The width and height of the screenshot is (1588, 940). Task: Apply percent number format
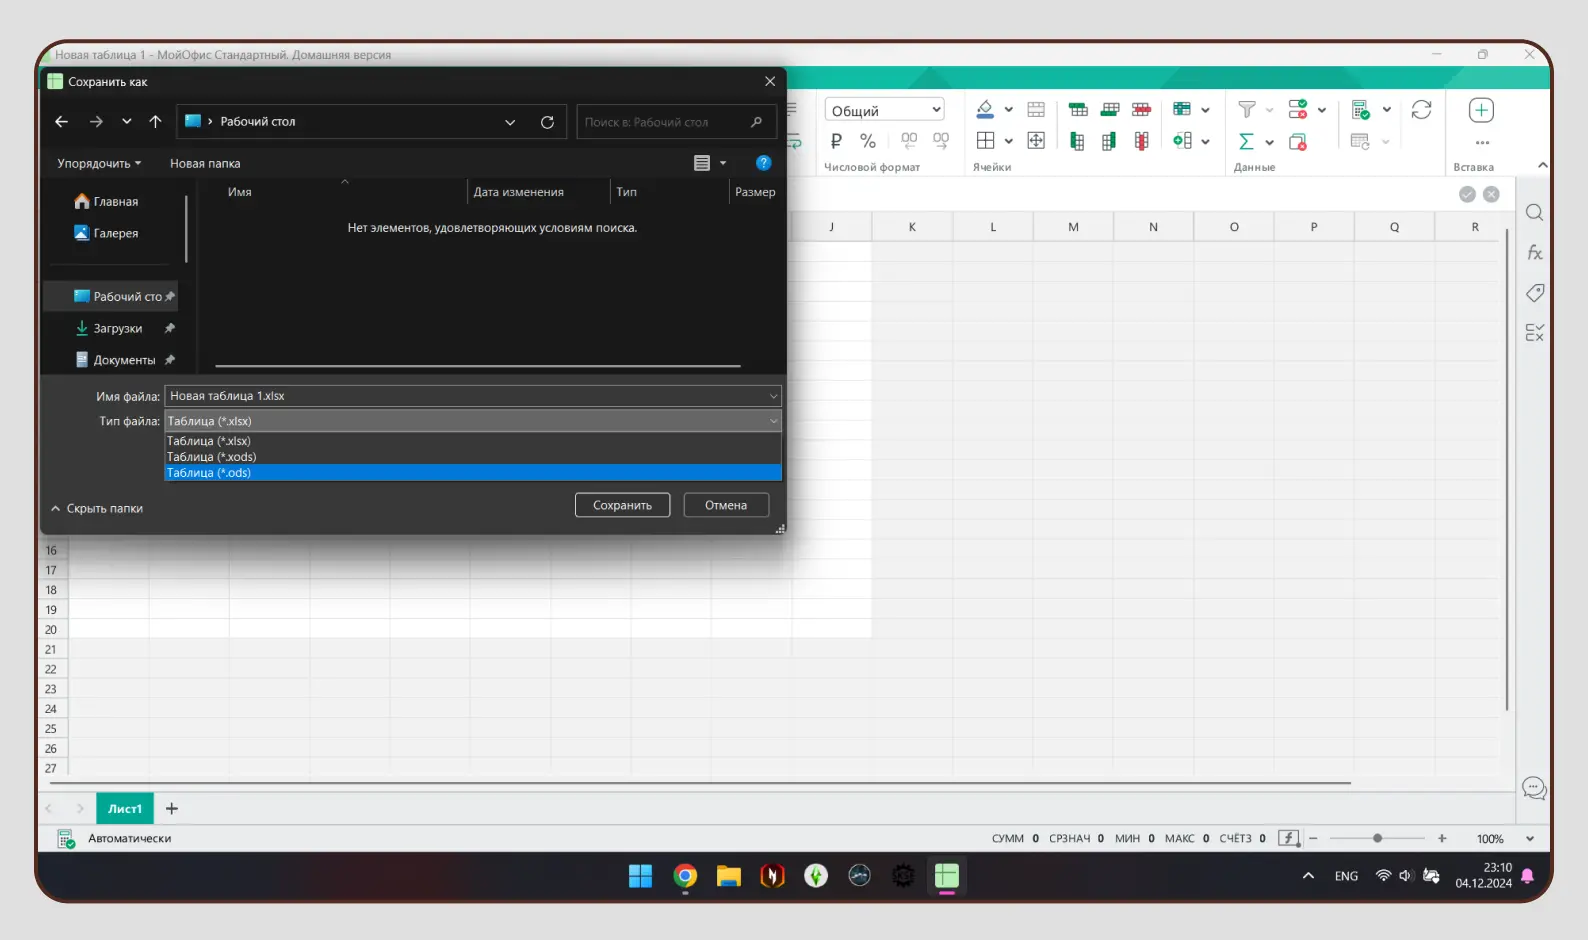pos(868,141)
